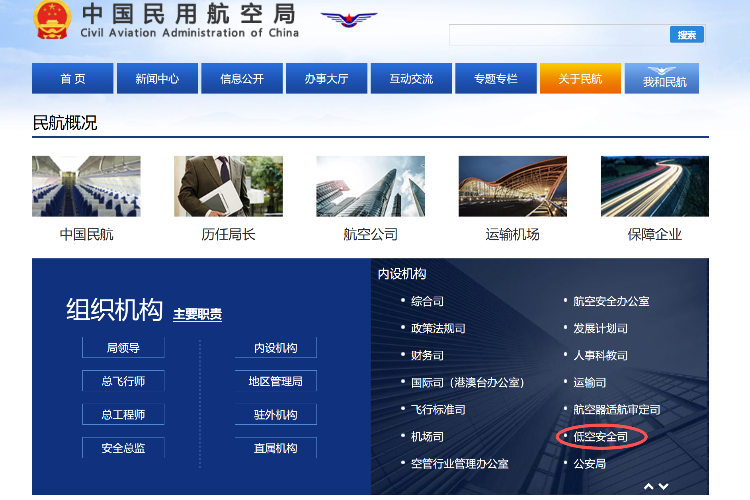Open the 空管行业管理办公室 link
750x500 pixels.
(x=460, y=464)
